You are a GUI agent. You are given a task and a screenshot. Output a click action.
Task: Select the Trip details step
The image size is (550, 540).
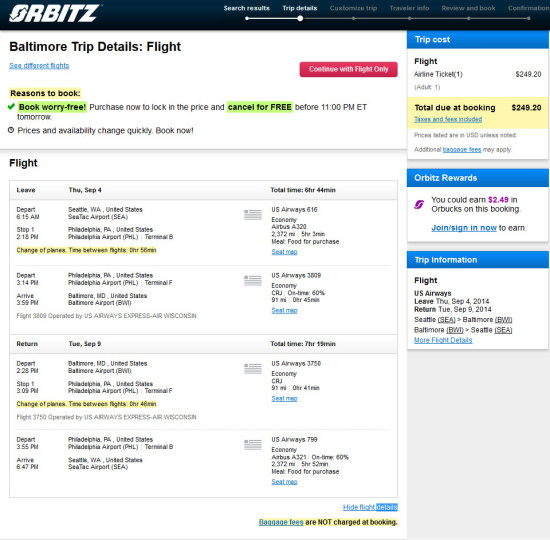(300, 8)
